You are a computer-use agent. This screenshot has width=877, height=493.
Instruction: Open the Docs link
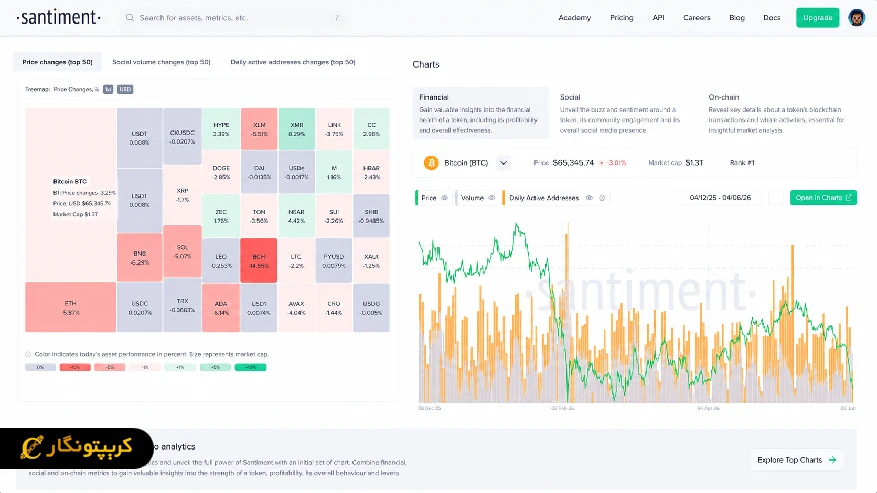(771, 17)
